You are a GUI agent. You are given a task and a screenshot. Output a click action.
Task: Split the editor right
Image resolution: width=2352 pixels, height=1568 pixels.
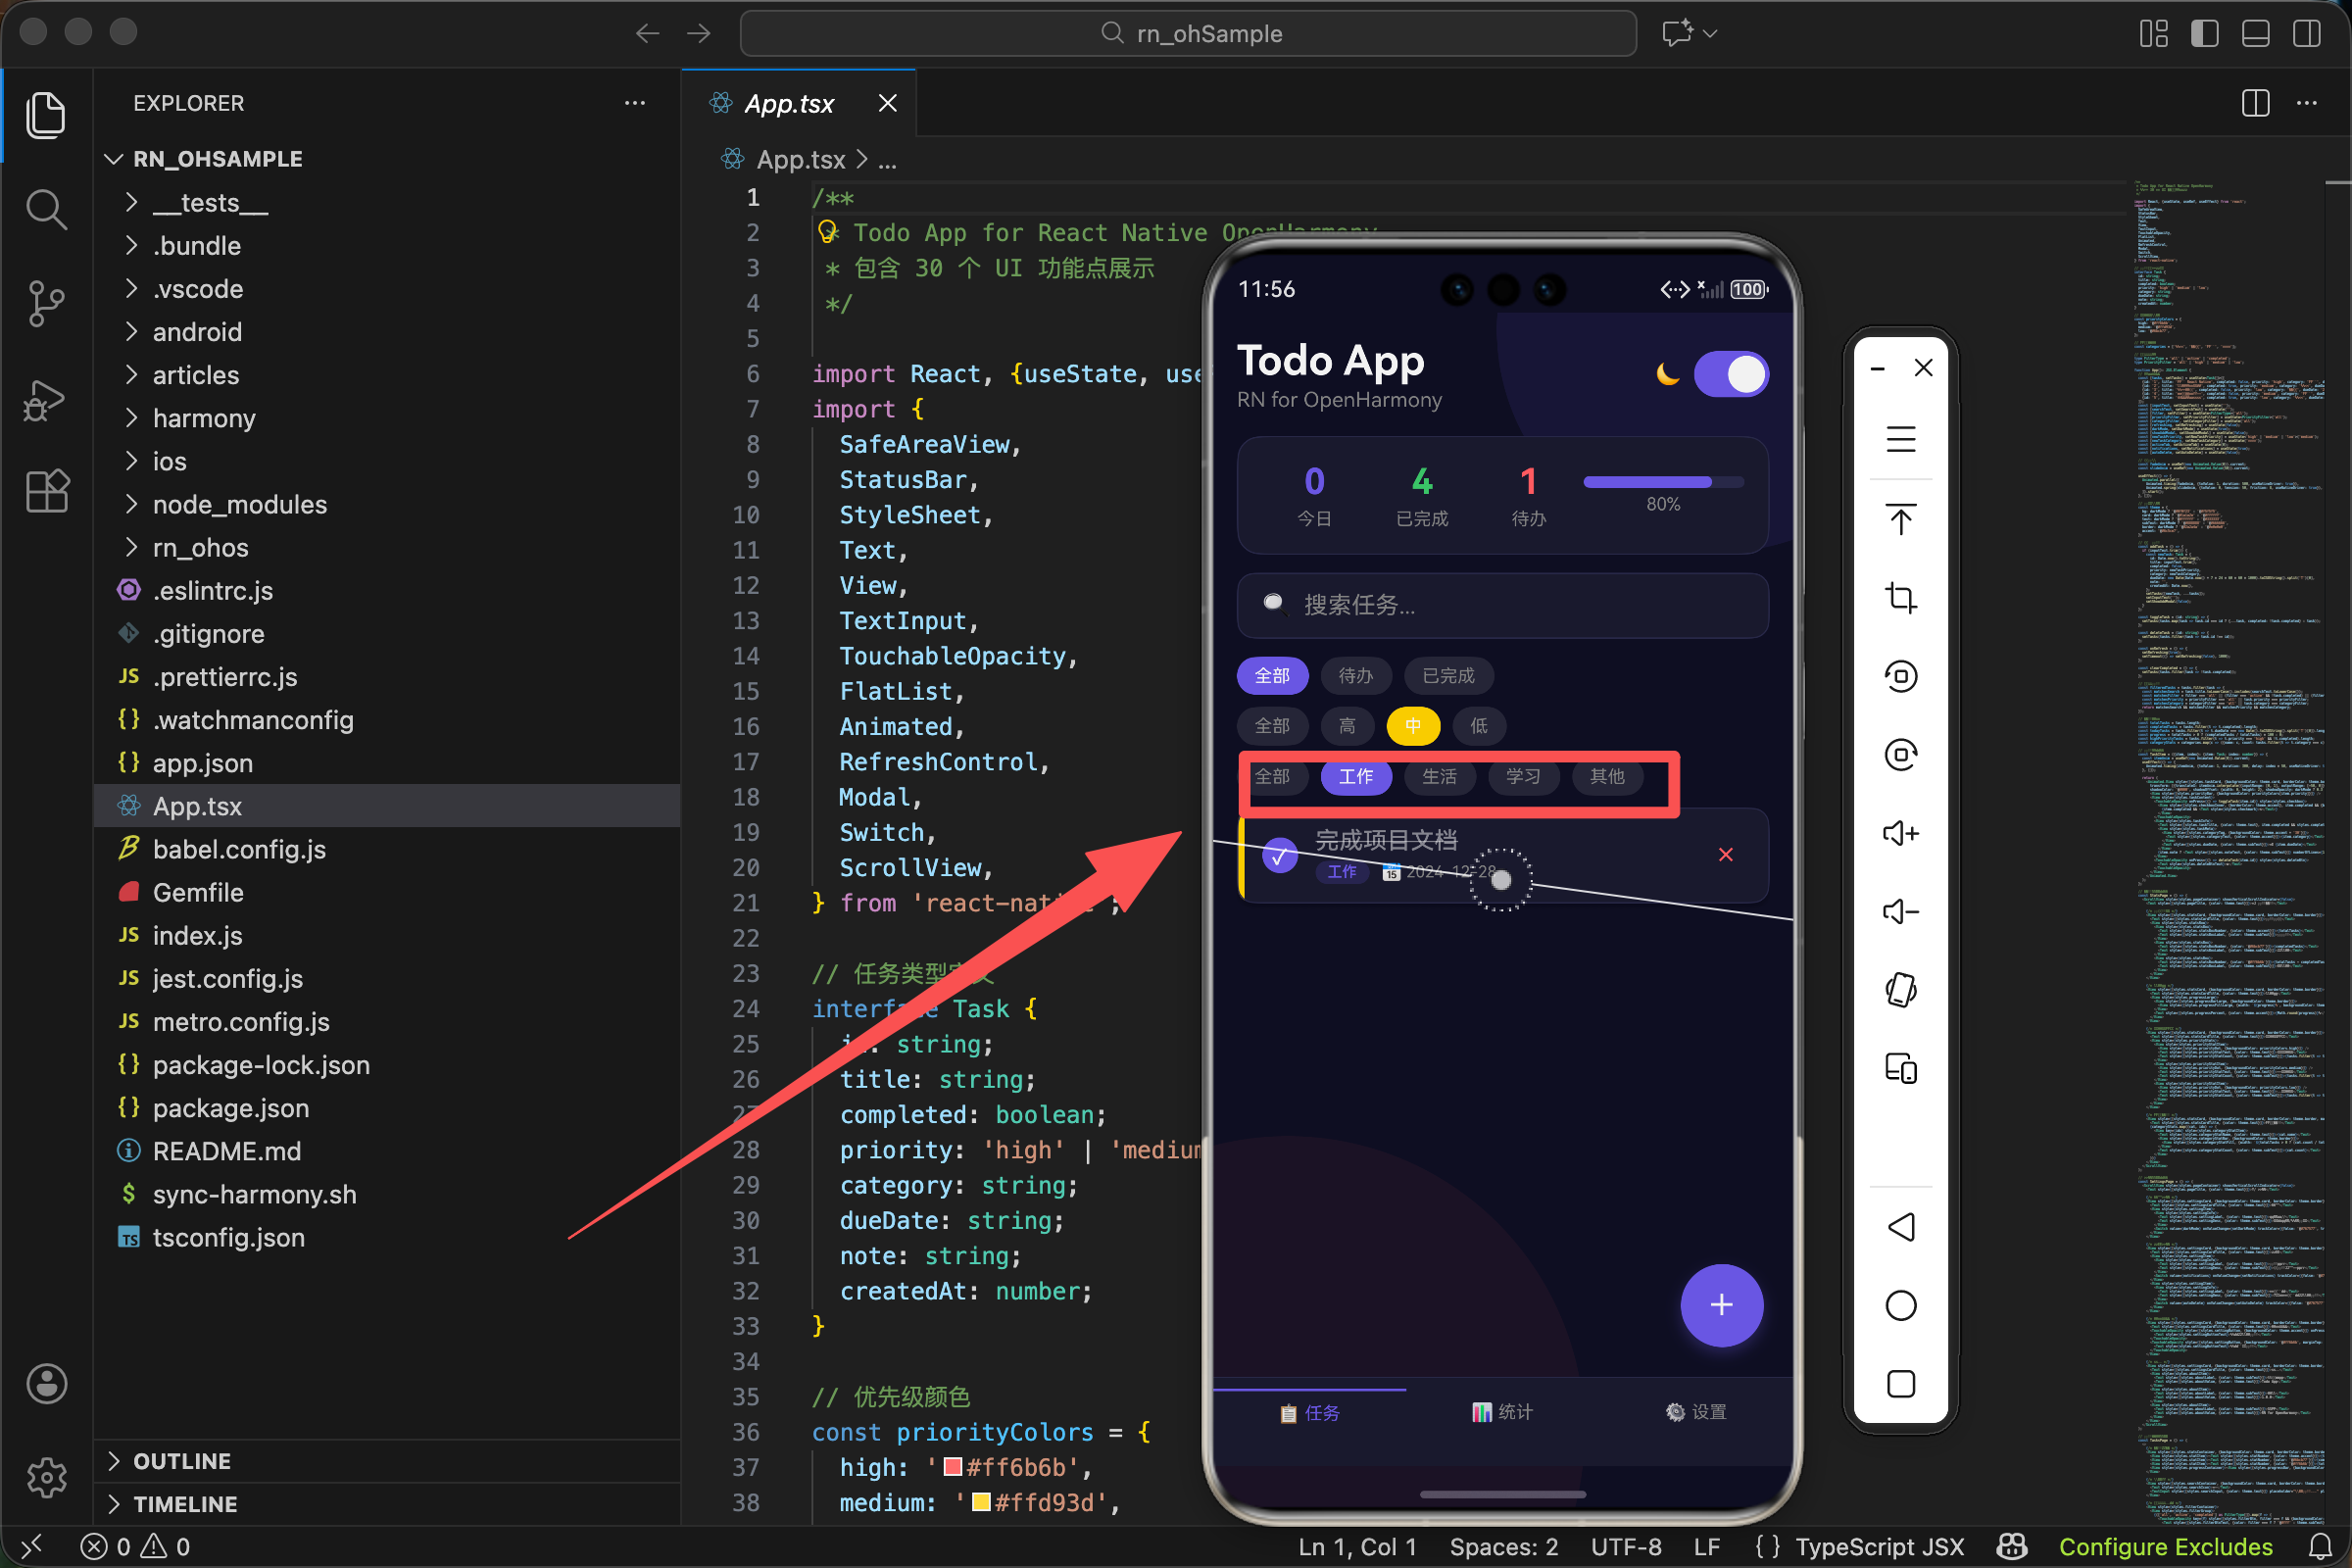coord(2255,103)
